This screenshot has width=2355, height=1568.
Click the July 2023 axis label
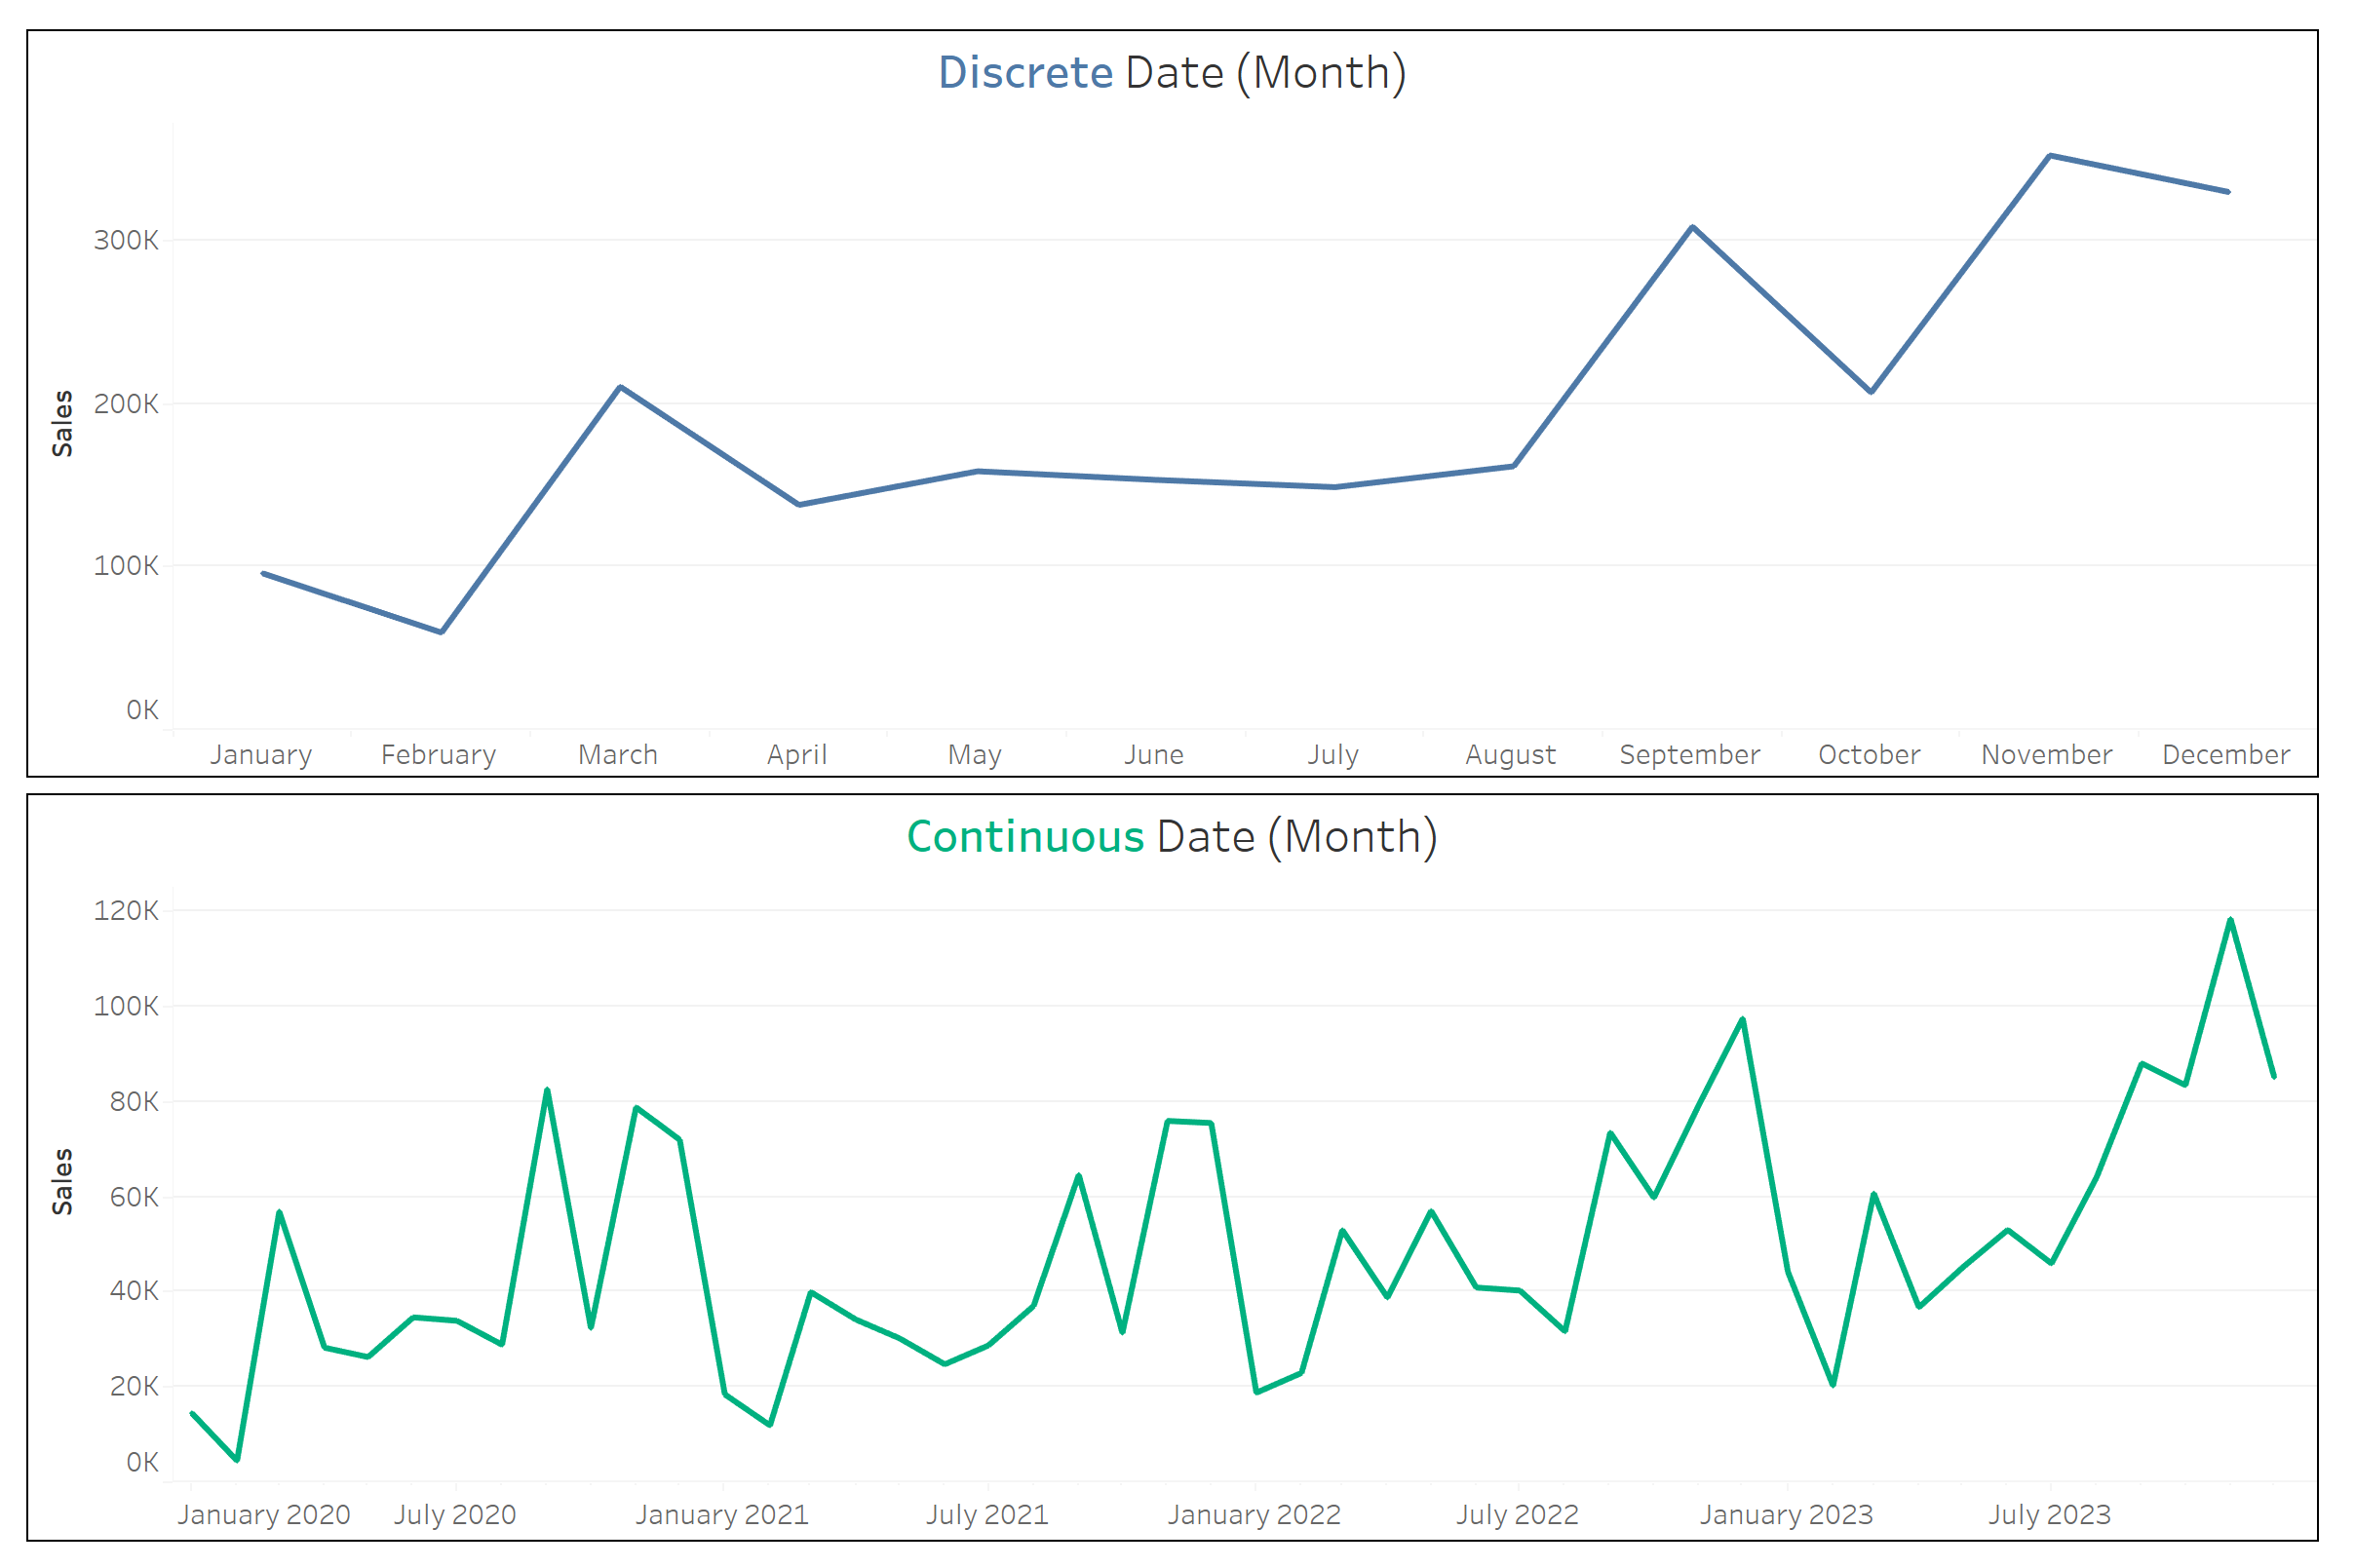[2049, 1515]
